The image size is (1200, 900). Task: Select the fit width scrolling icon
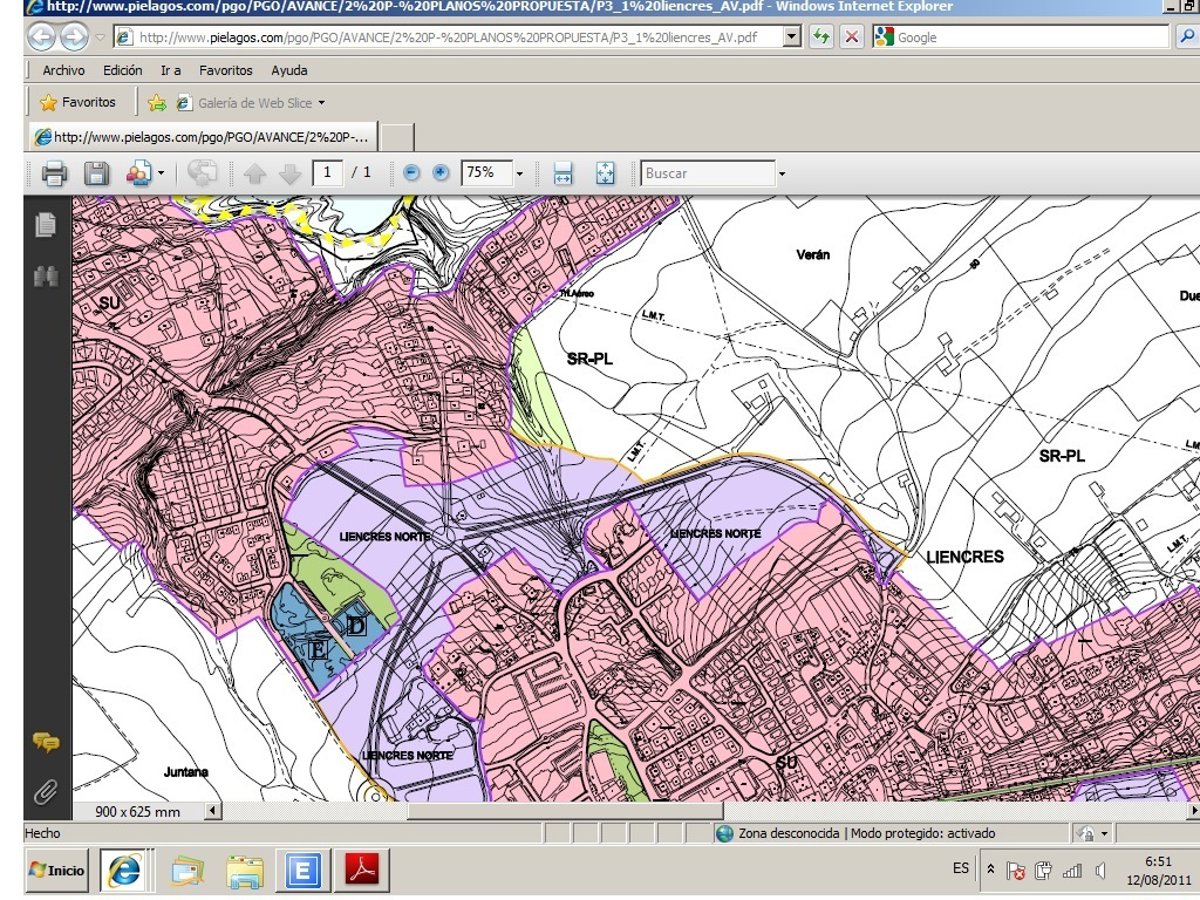point(563,173)
